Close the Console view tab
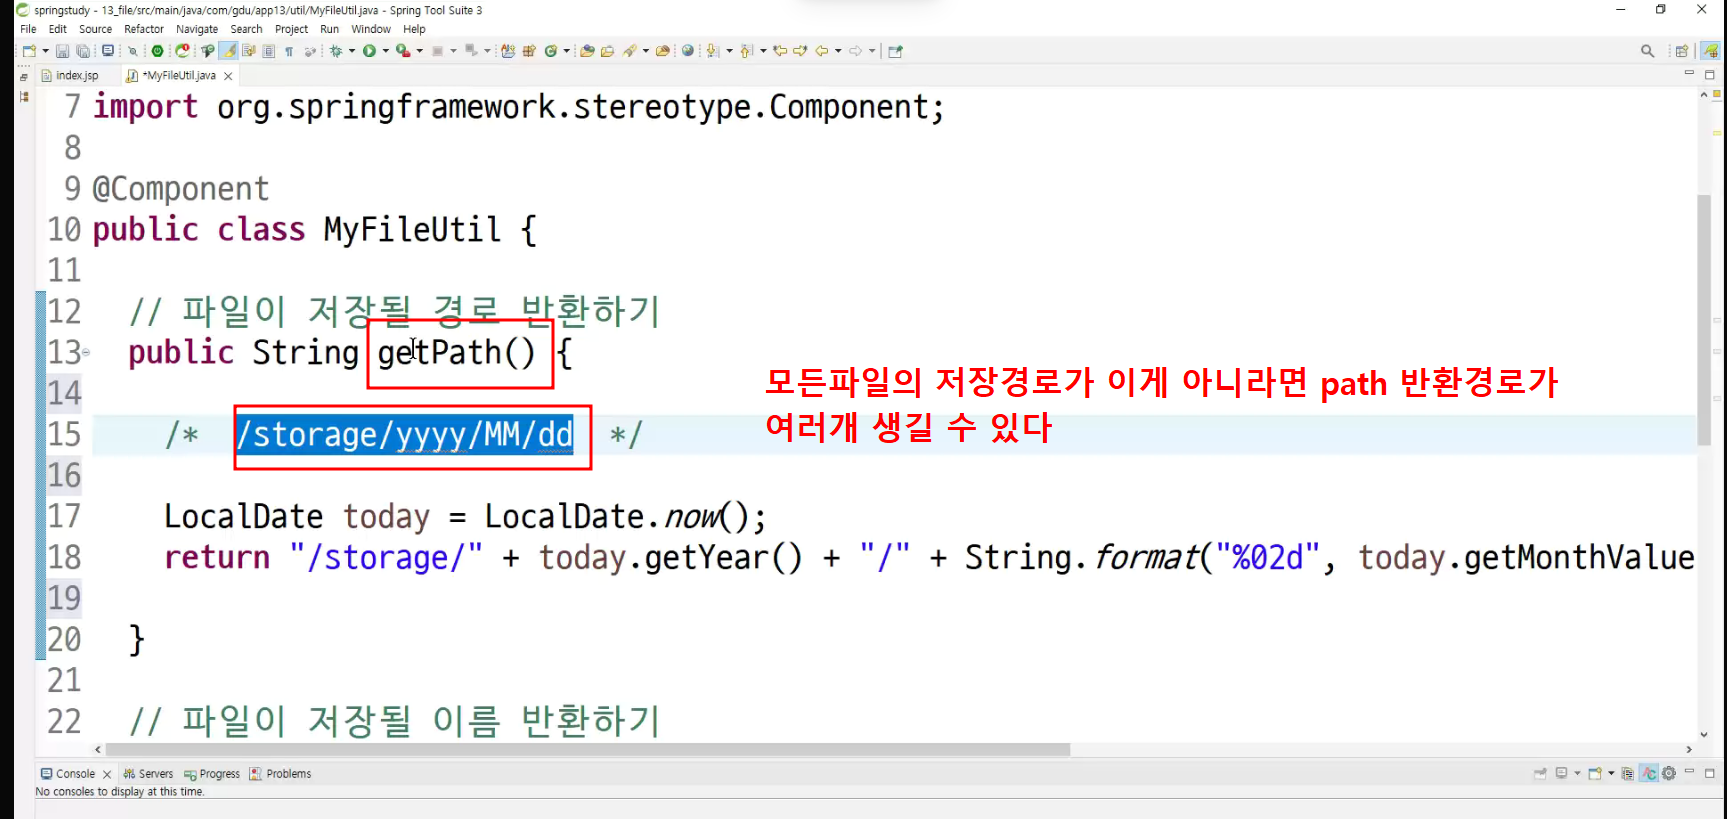1727x819 pixels. coord(107,774)
